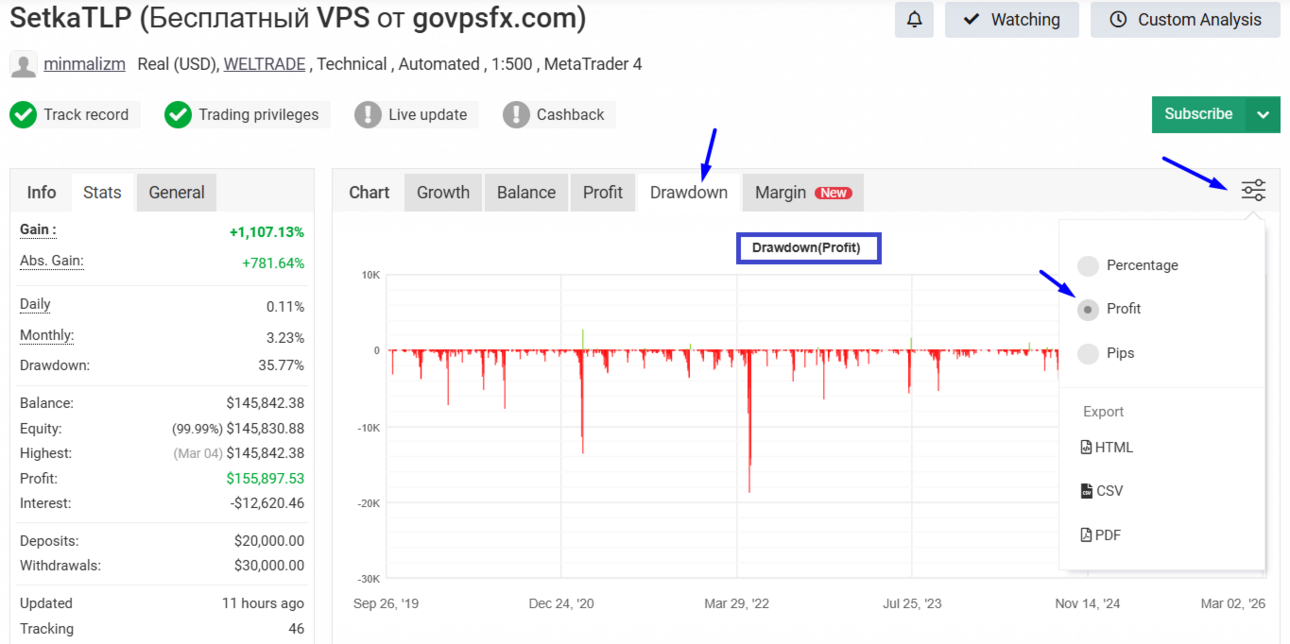Viewport: 1290px width, 644px height.
Task: Click the Cashback warning icon
Action: [x=516, y=115]
